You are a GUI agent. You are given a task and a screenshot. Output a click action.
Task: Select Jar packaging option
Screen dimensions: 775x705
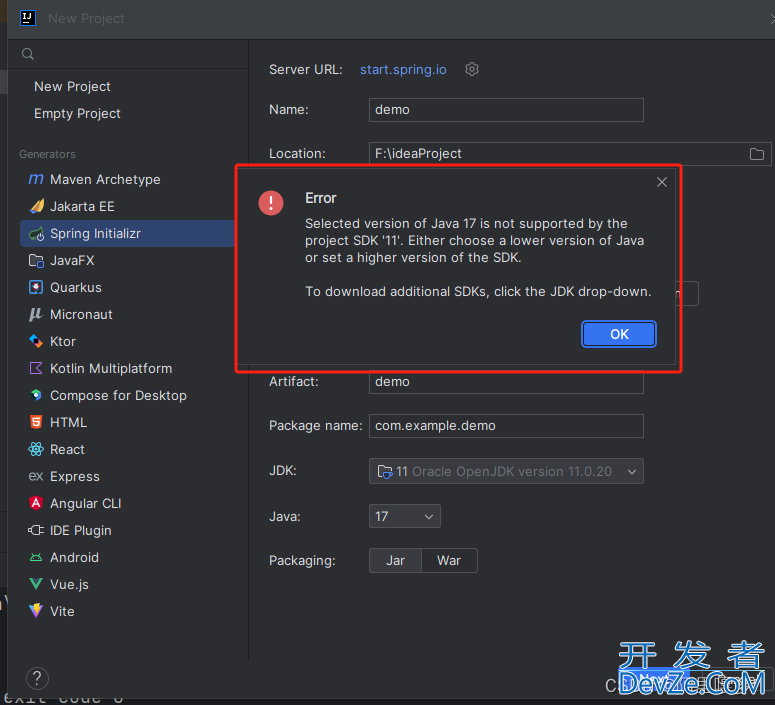tap(395, 561)
